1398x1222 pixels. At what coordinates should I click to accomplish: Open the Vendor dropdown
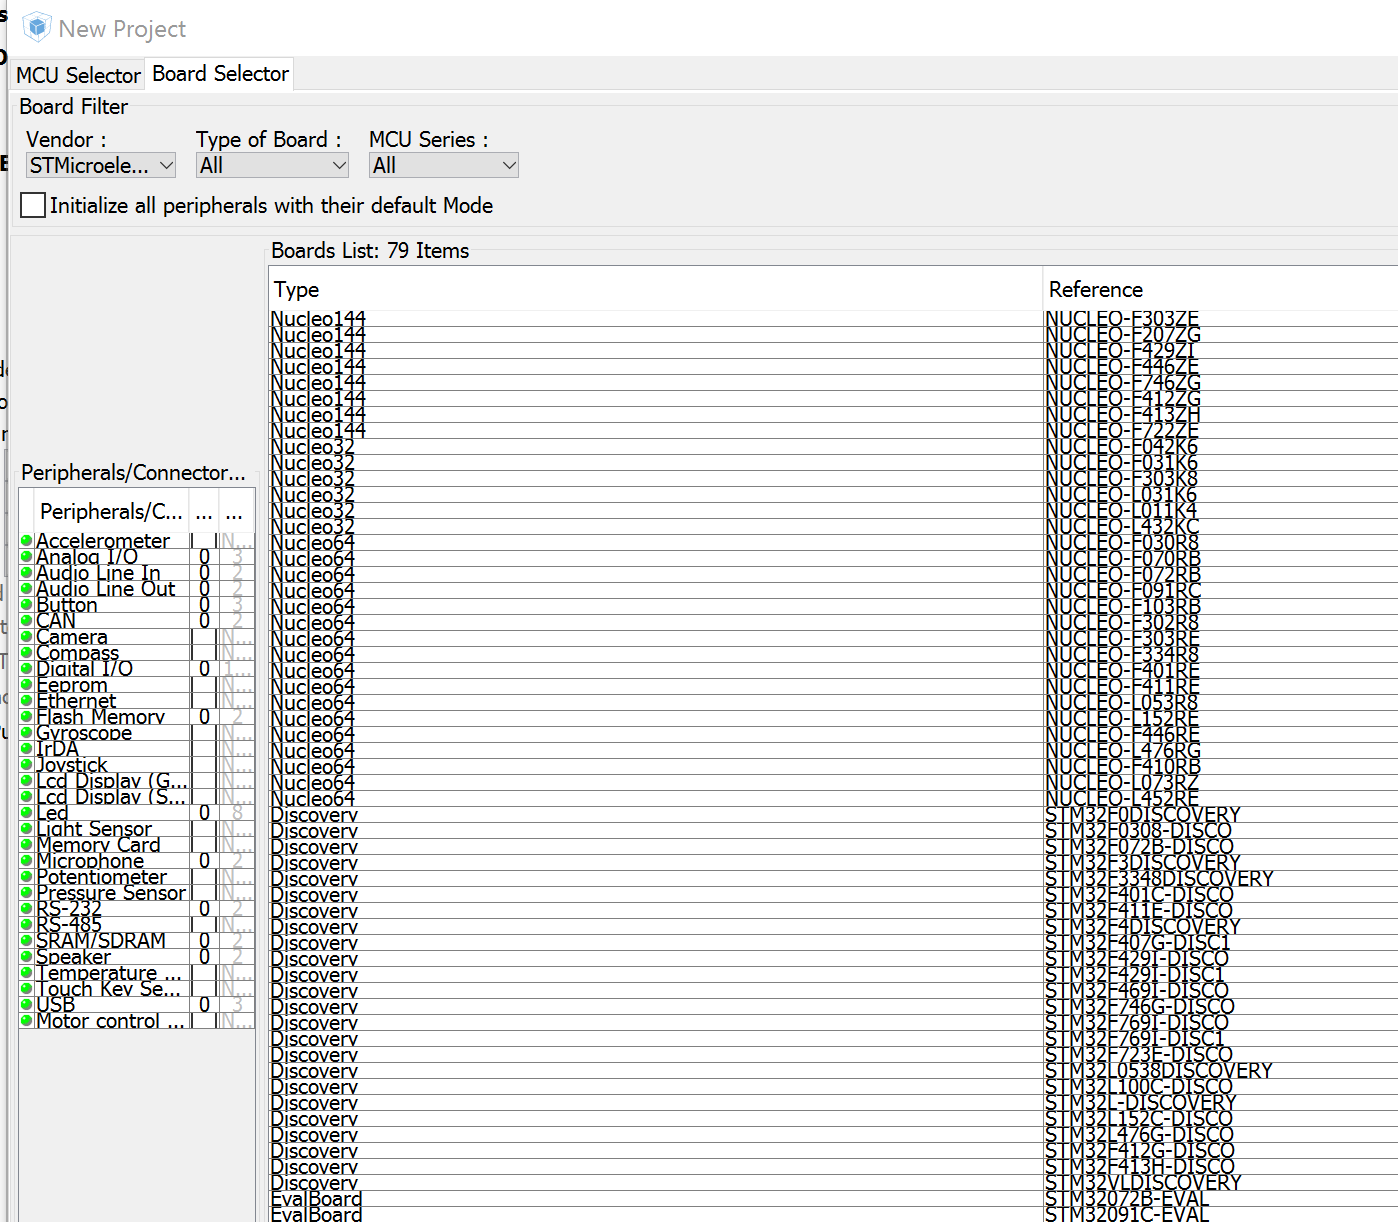[x=101, y=166]
